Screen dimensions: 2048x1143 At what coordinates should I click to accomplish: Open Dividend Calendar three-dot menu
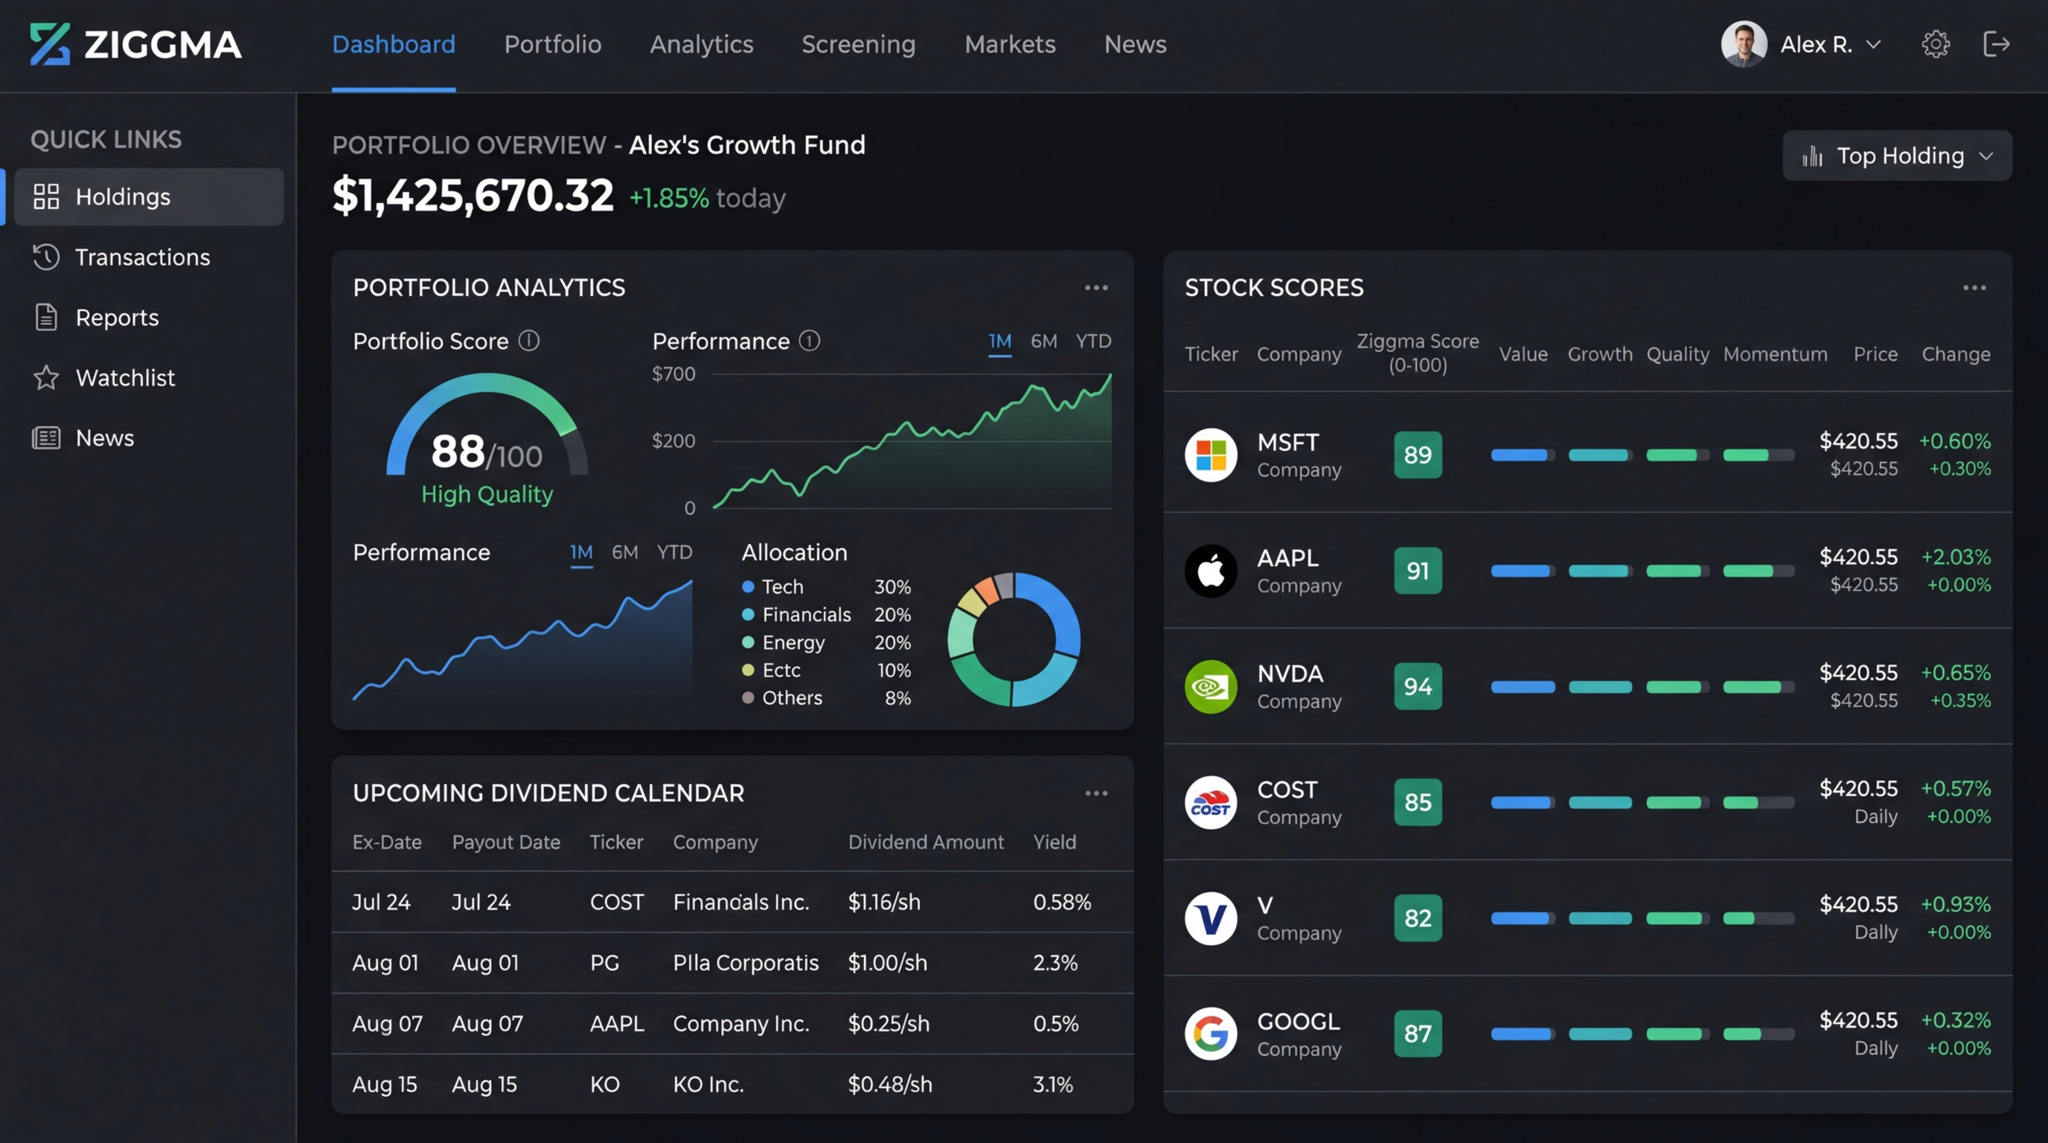pyautogui.click(x=1096, y=793)
